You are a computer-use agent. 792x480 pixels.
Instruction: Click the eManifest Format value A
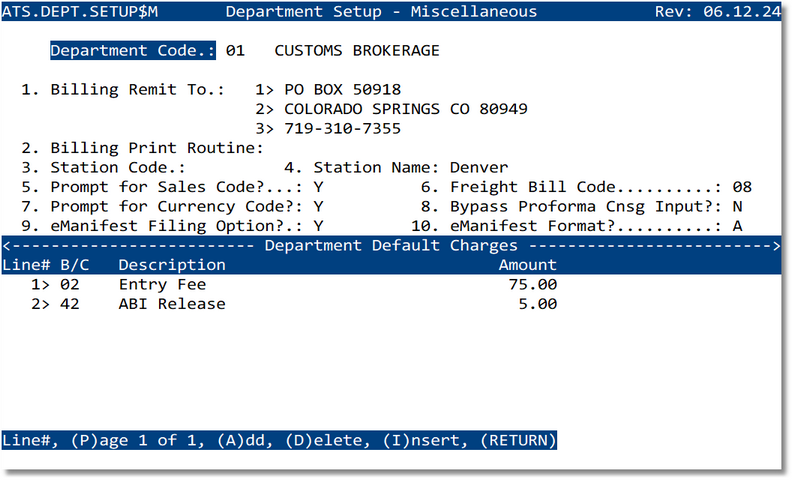pyautogui.click(x=737, y=226)
